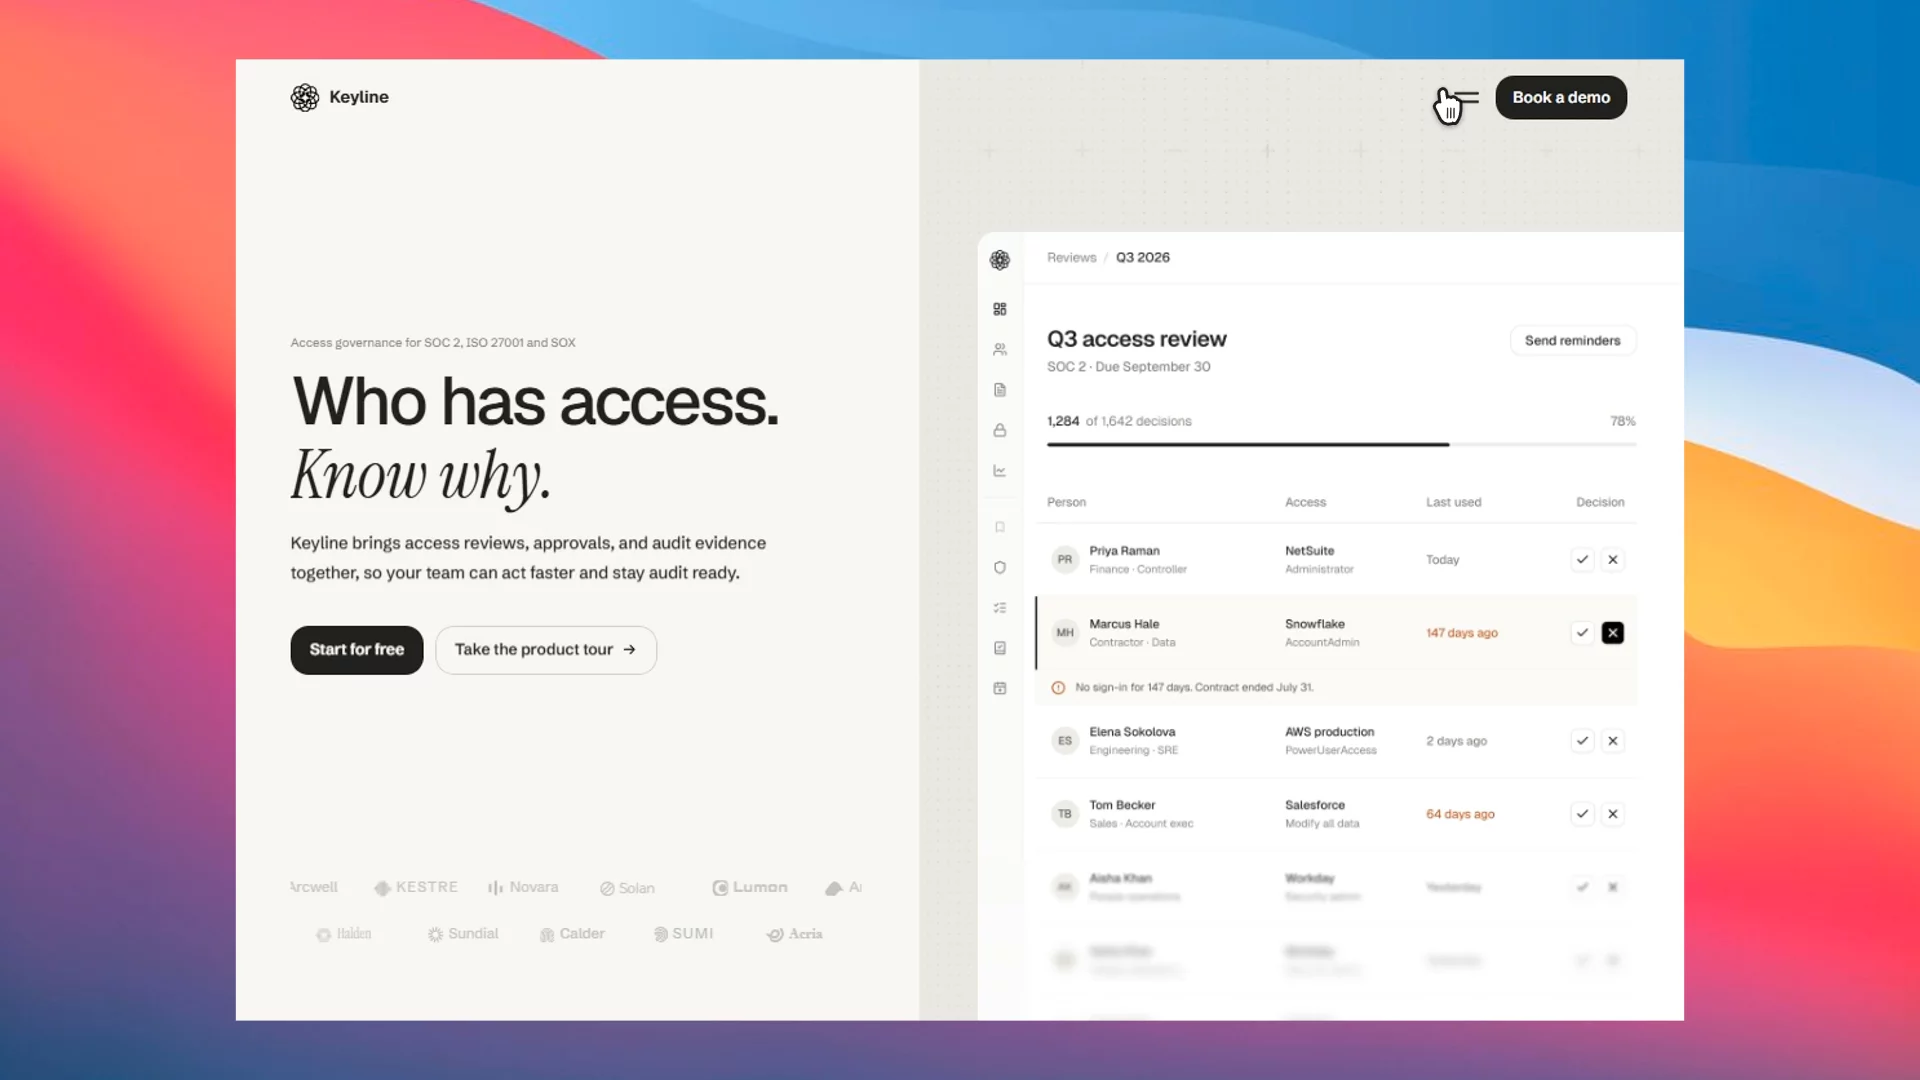The height and width of the screenshot is (1080, 1920).
Task: Revoke Priya Raman's NetSuite access
Action: click(x=1613, y=559)
